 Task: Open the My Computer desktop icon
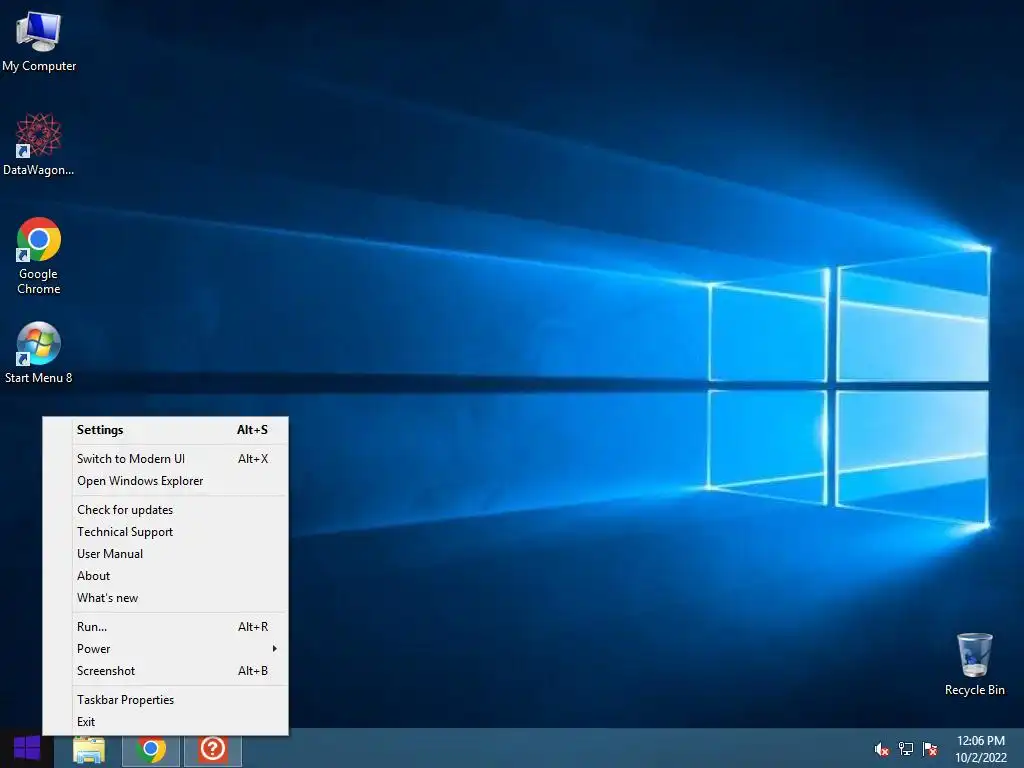39,40
